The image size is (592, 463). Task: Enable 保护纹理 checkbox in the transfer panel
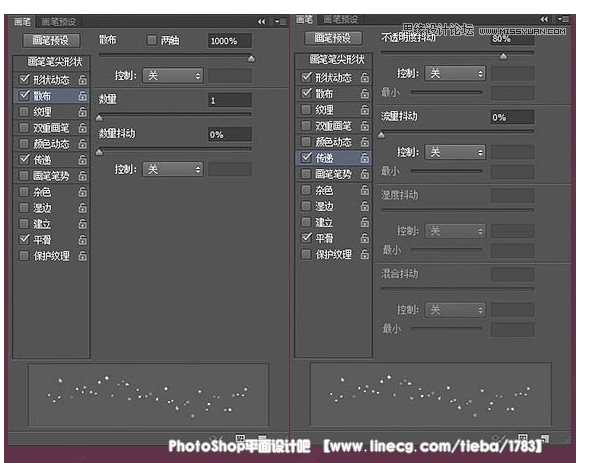(x=306, y=254)
